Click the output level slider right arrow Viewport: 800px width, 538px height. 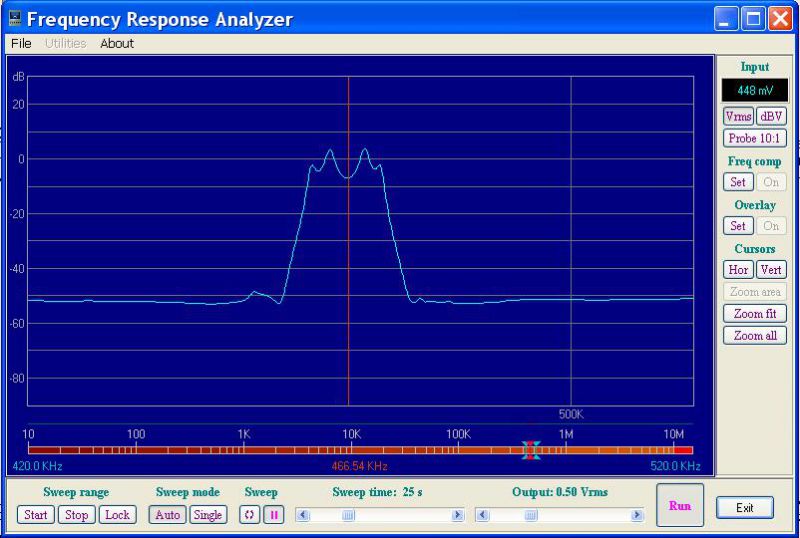[x=637, y=515]
